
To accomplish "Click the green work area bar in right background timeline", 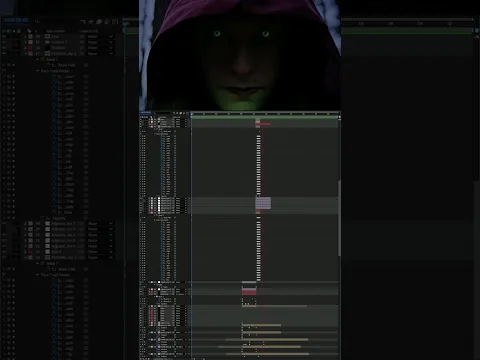I will [x=408, y=31].
